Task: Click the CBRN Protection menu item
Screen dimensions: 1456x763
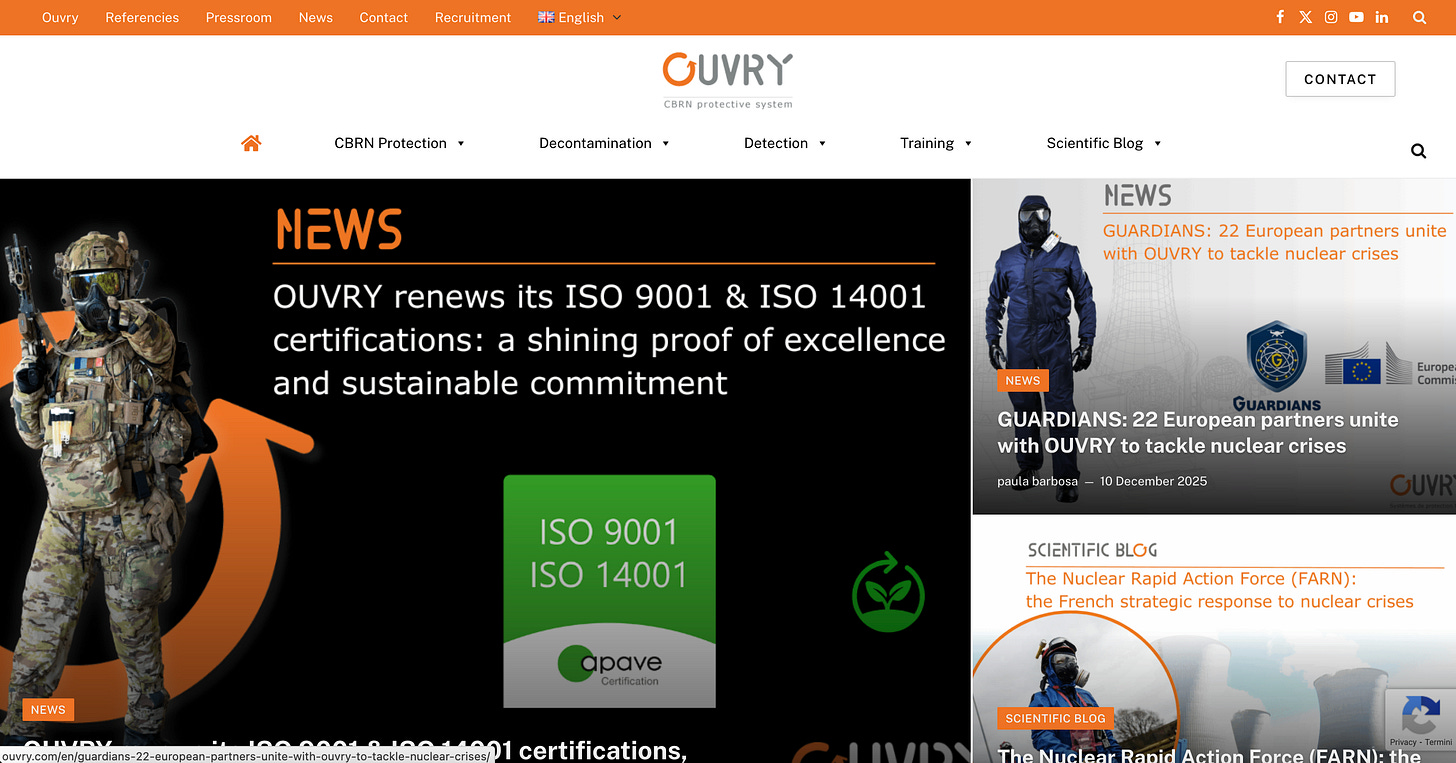Action: point(390,143)
